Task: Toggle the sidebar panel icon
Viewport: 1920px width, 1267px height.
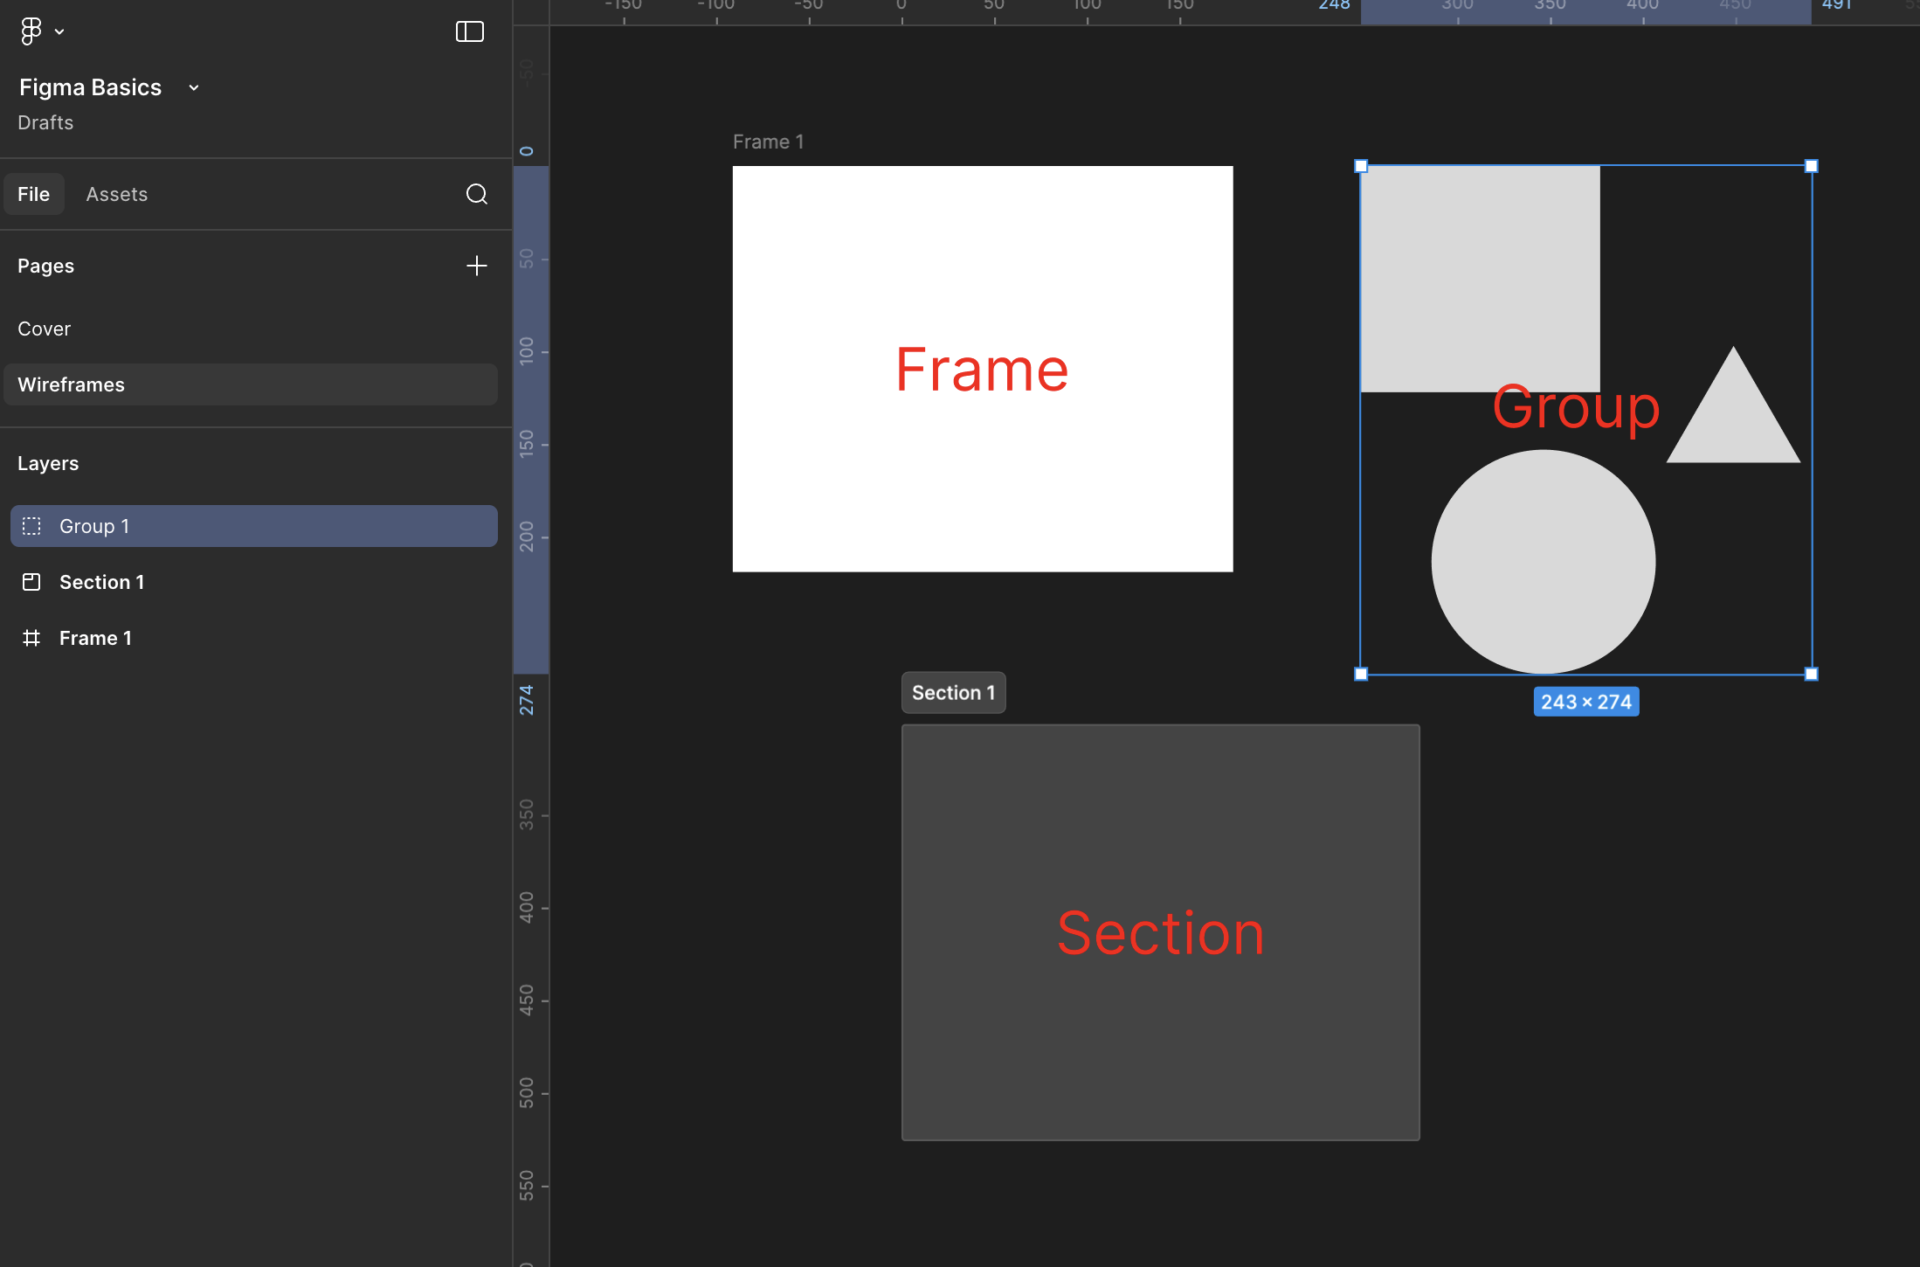Action: point(469,32)
